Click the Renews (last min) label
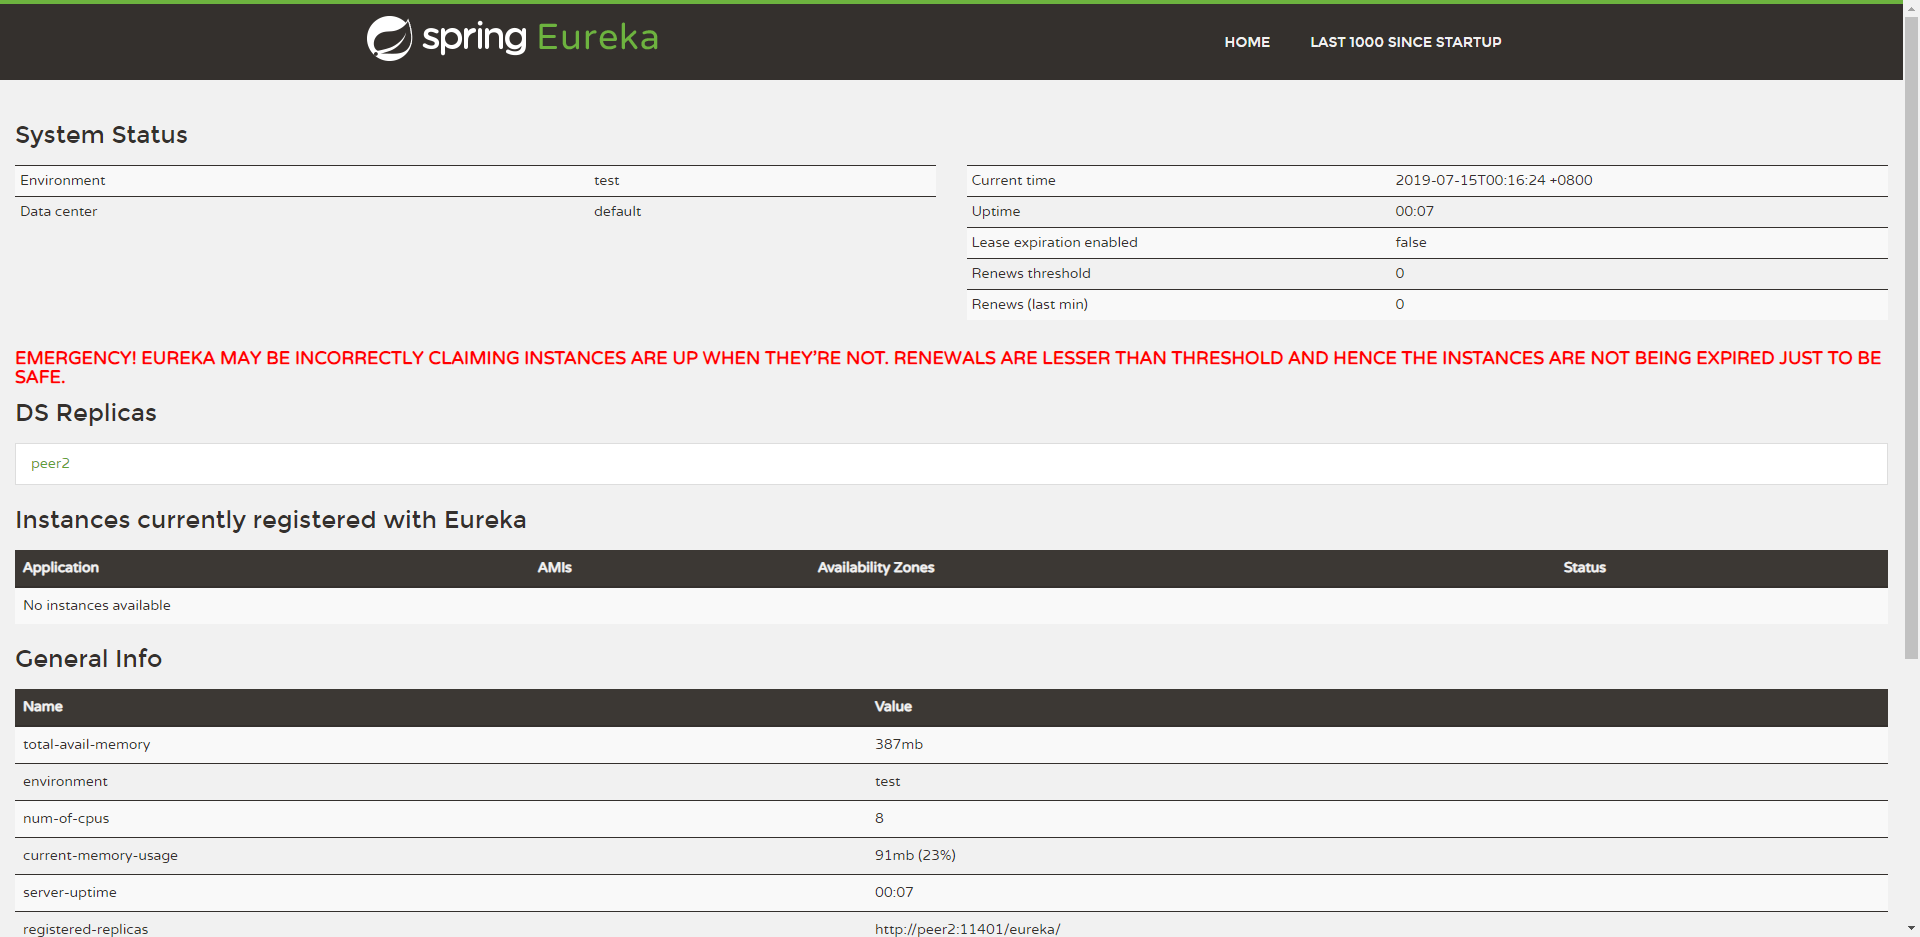Image resolution: width=1920 pixels, height=937 pixels. (x=1029, y=304)
